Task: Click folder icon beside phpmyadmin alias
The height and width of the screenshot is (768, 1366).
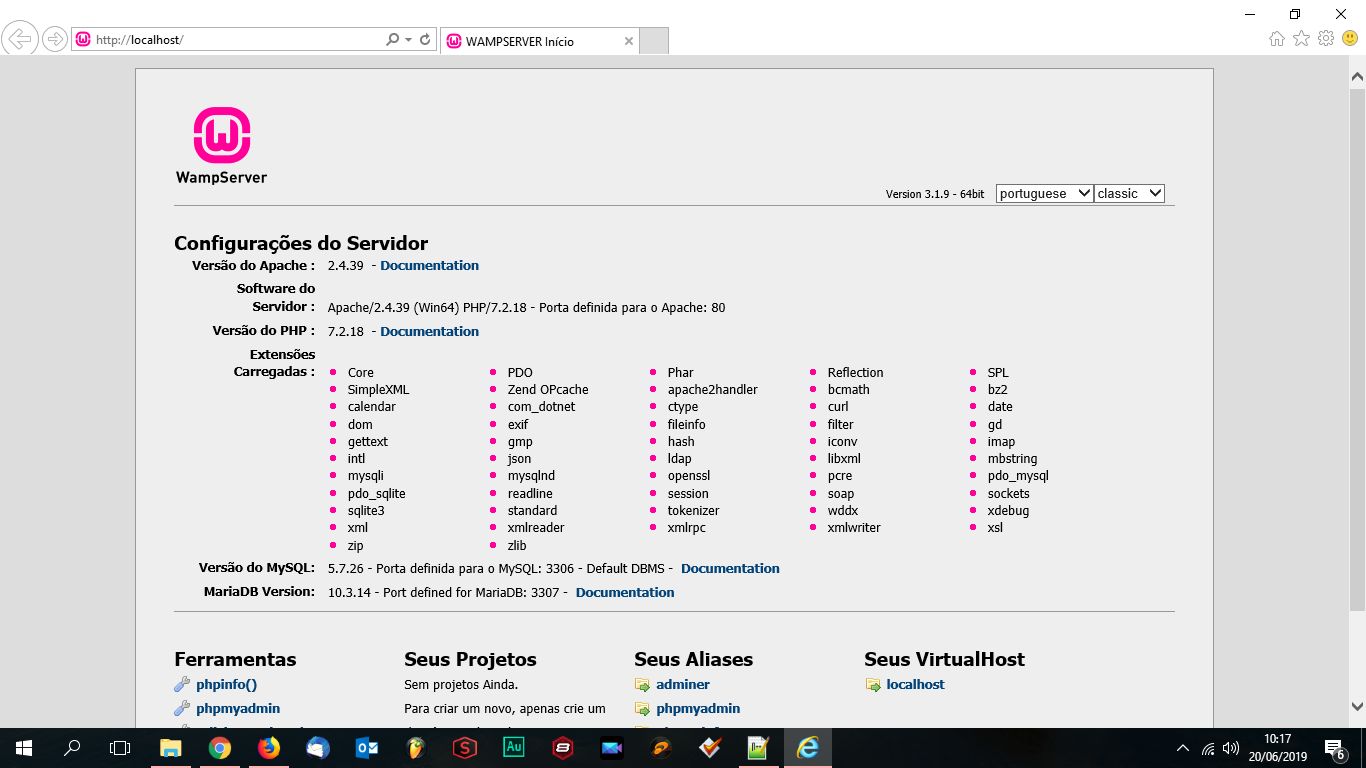Action: [x=642, y=709]
